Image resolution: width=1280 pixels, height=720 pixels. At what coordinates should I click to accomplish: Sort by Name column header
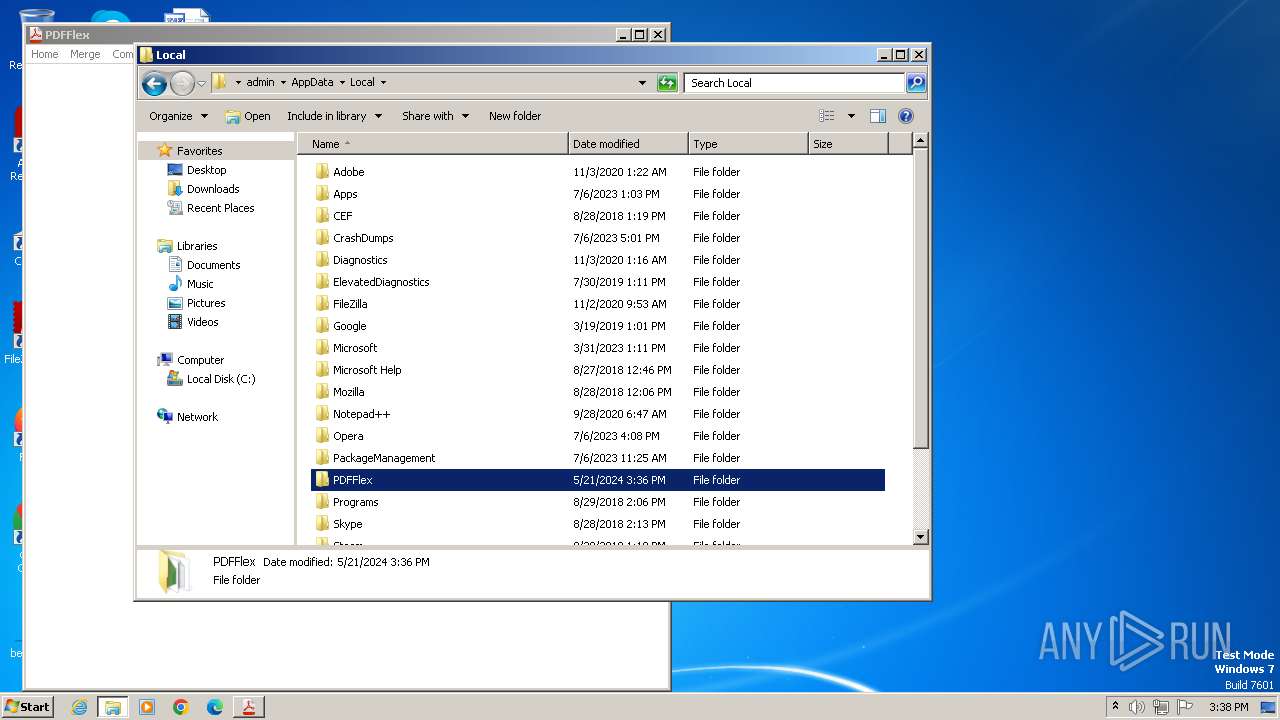click(433, 144)
